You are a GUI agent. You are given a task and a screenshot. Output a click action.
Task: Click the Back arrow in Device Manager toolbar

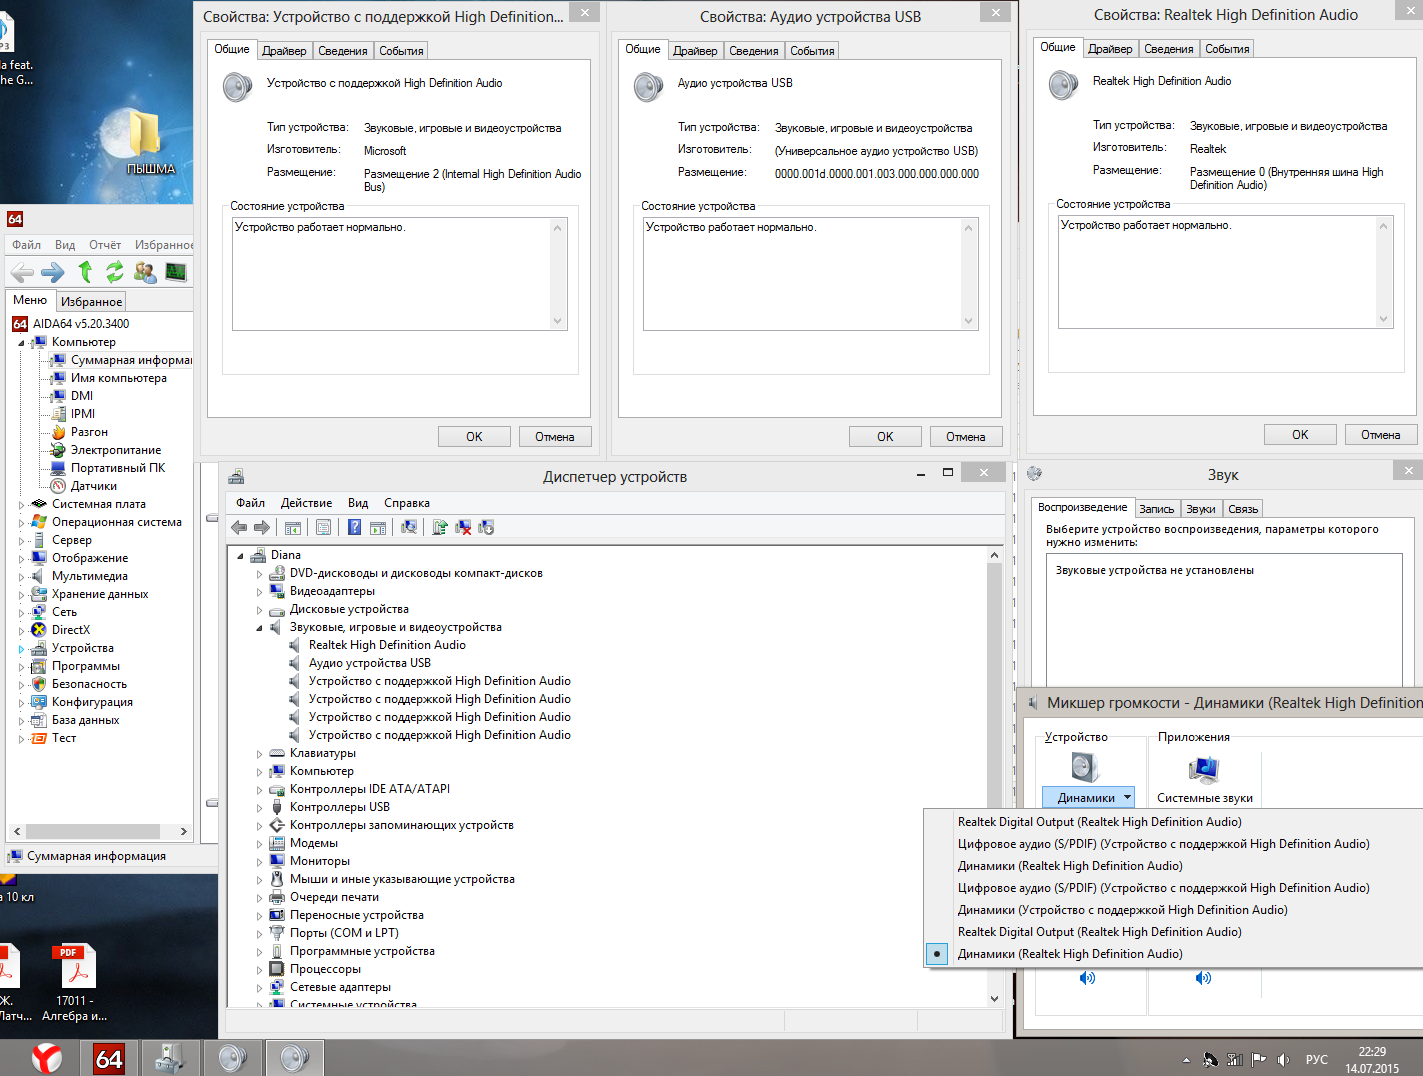pyautogui.click(x=239, y=528)
